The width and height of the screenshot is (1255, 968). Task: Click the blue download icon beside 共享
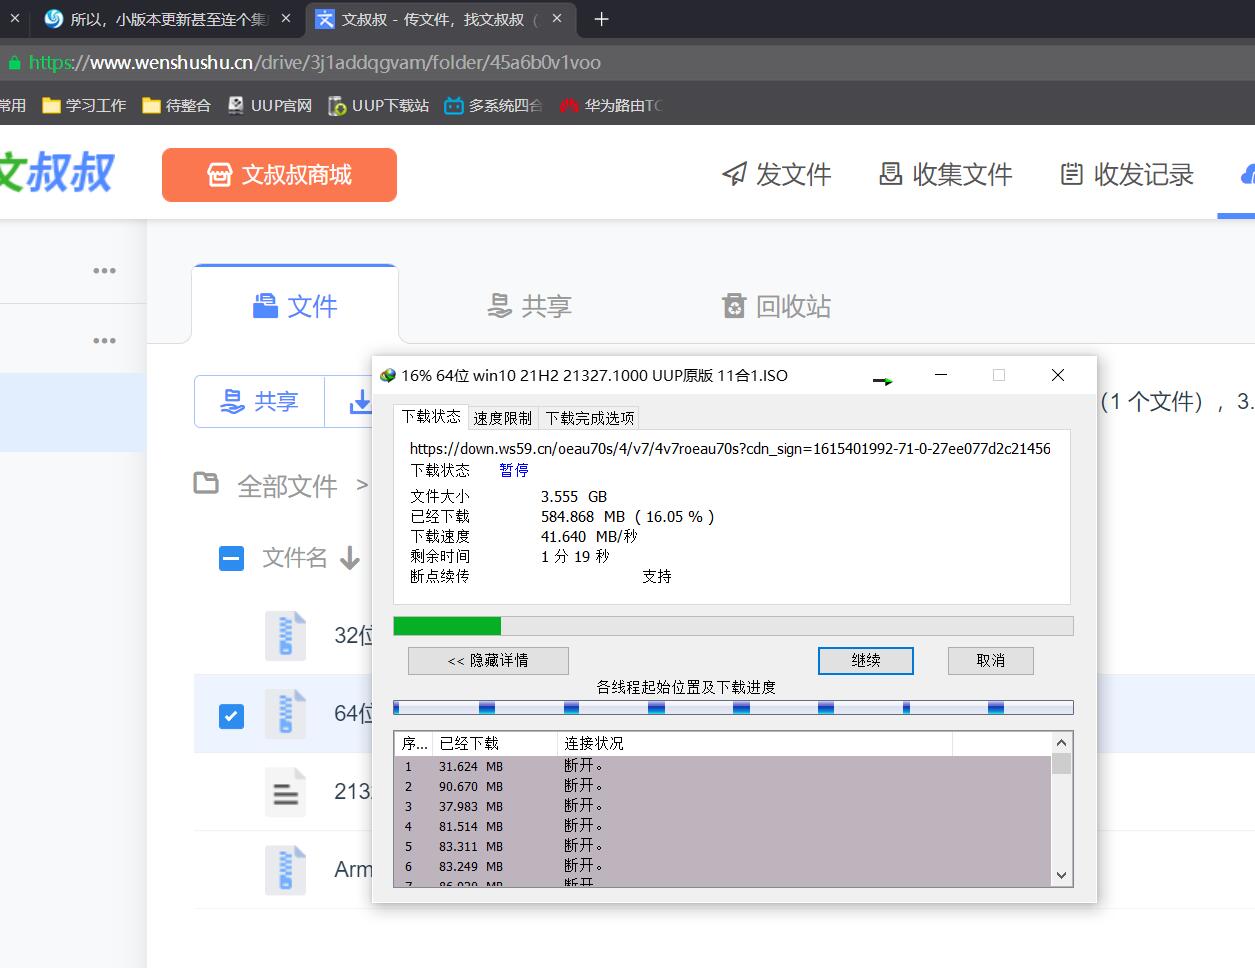click(362, 401)
